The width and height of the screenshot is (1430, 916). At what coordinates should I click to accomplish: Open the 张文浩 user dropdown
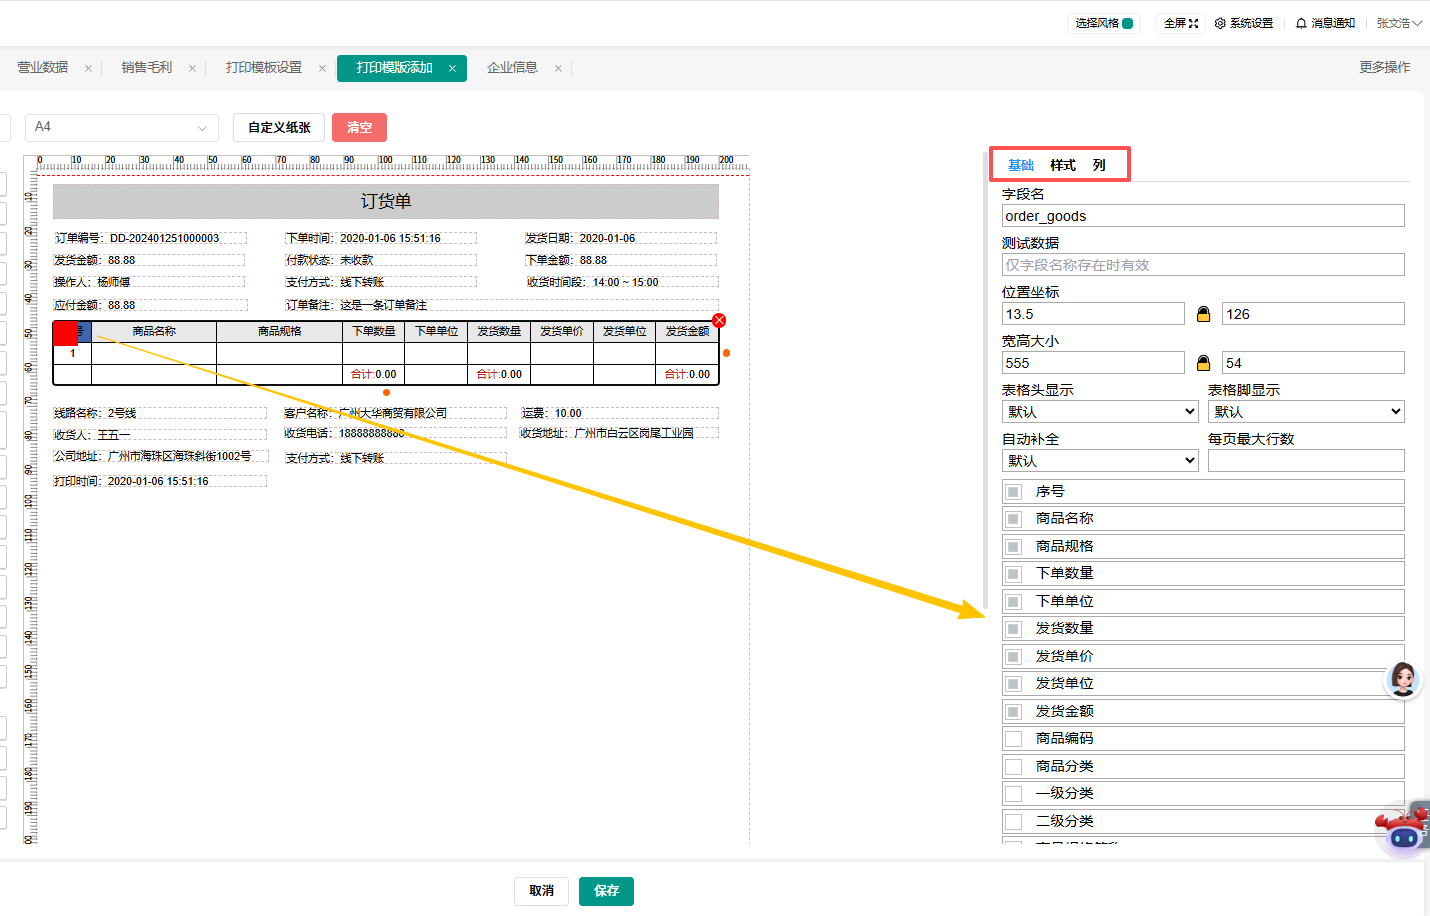coord(1399,23)
